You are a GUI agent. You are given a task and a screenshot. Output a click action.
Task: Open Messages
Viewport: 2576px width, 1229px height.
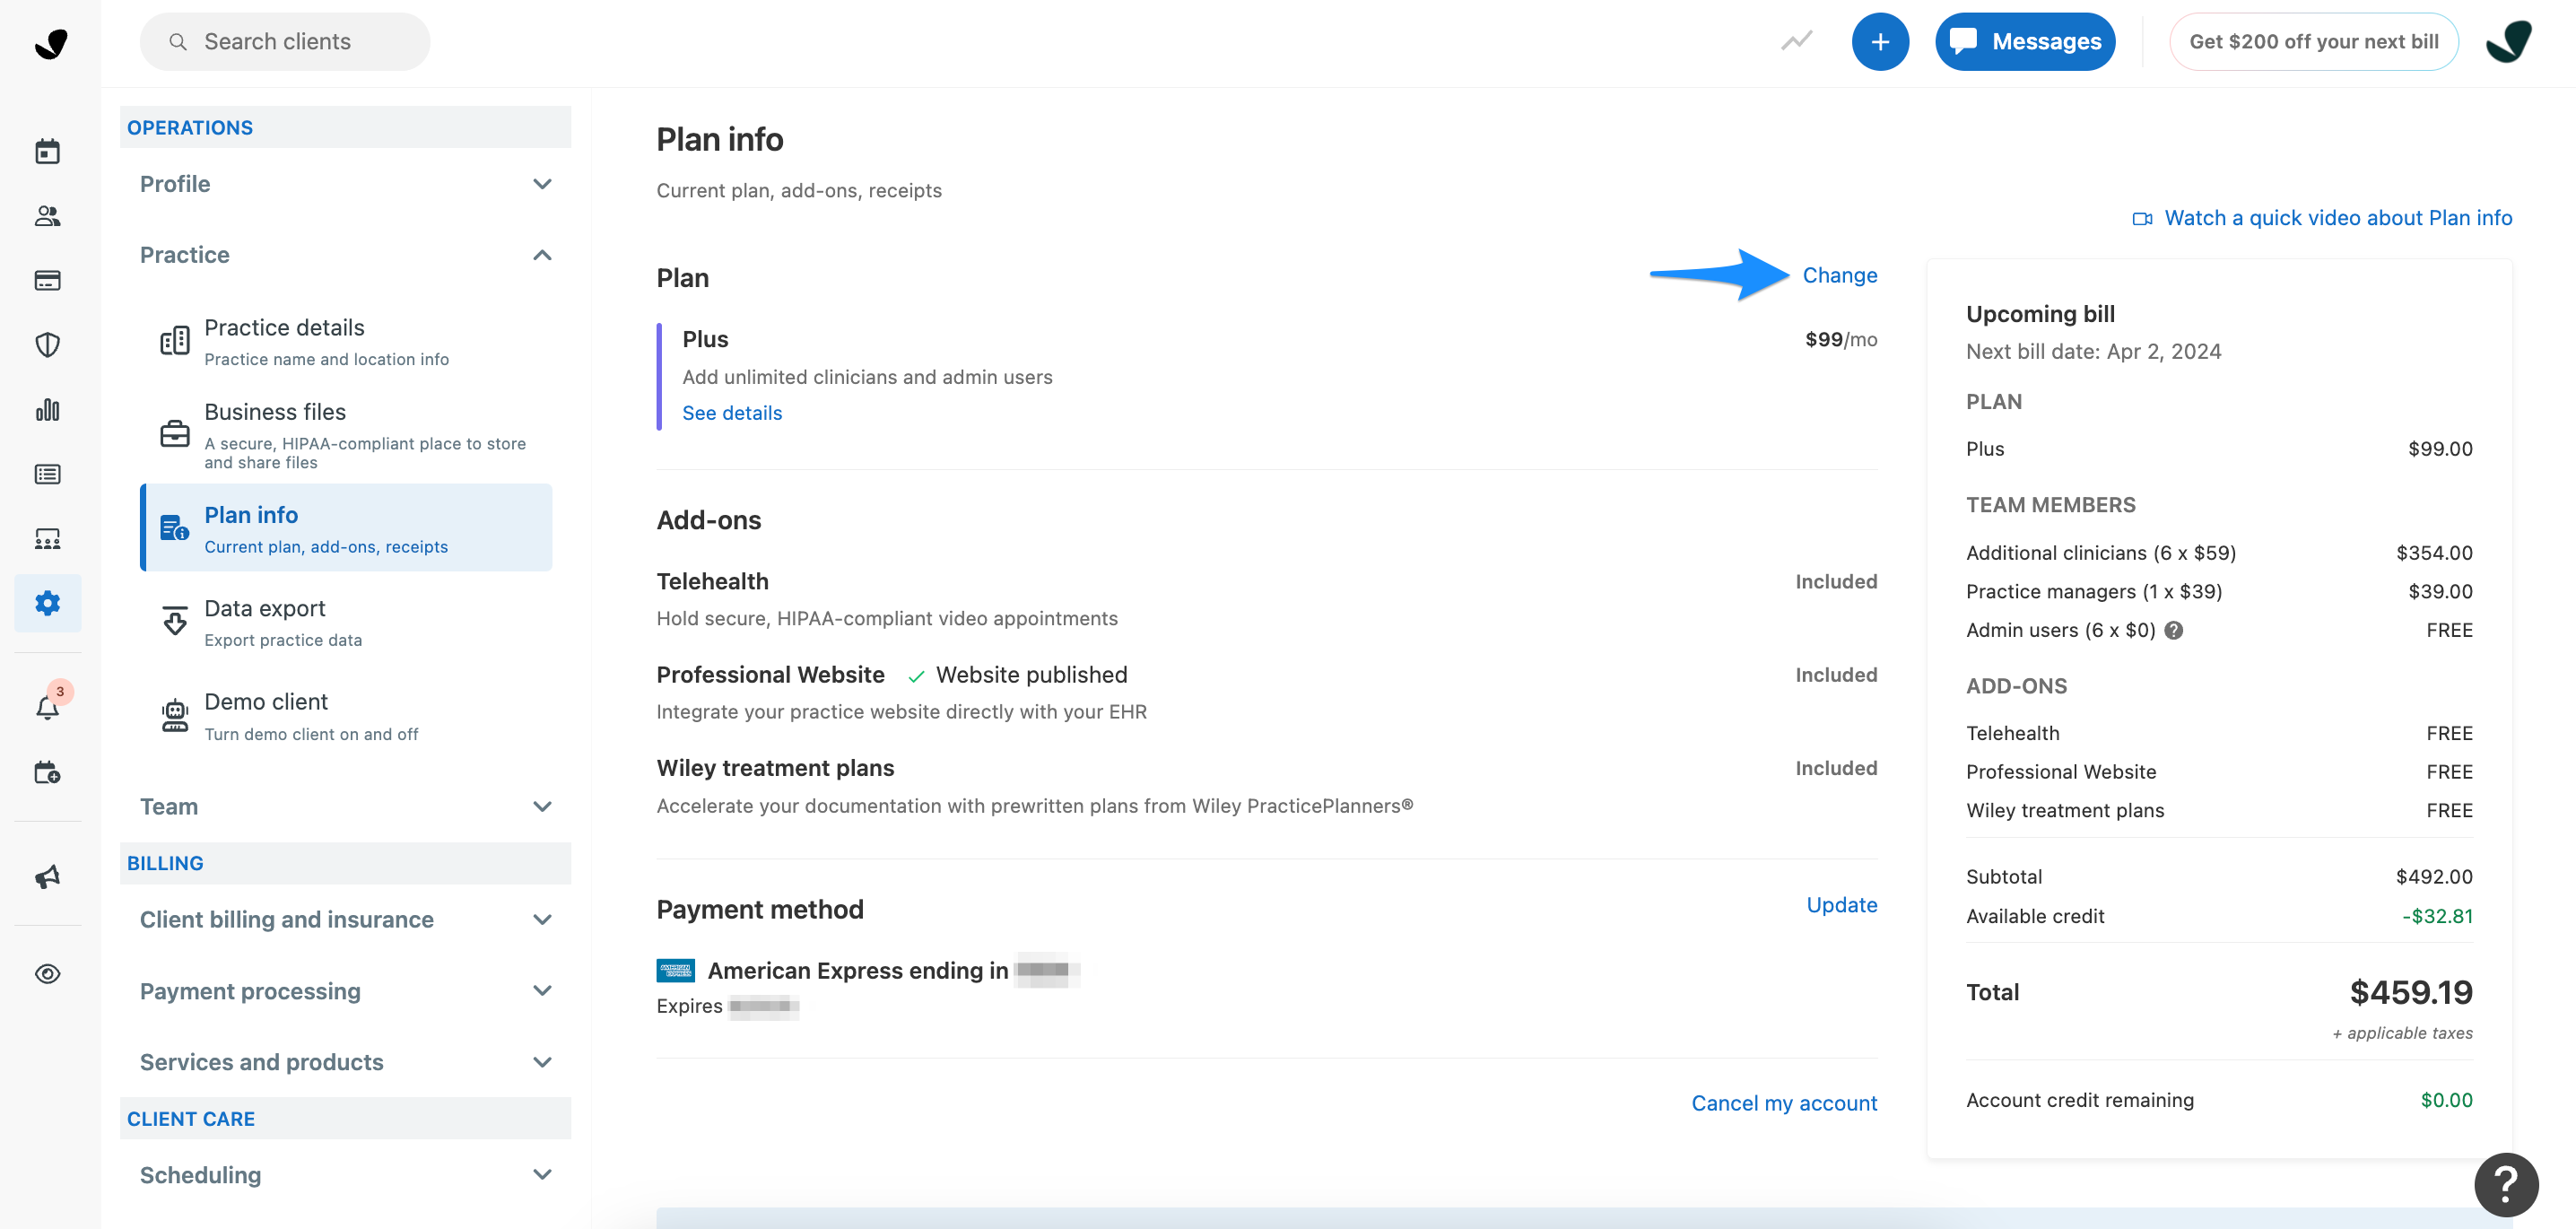(x=2025, y=41)
